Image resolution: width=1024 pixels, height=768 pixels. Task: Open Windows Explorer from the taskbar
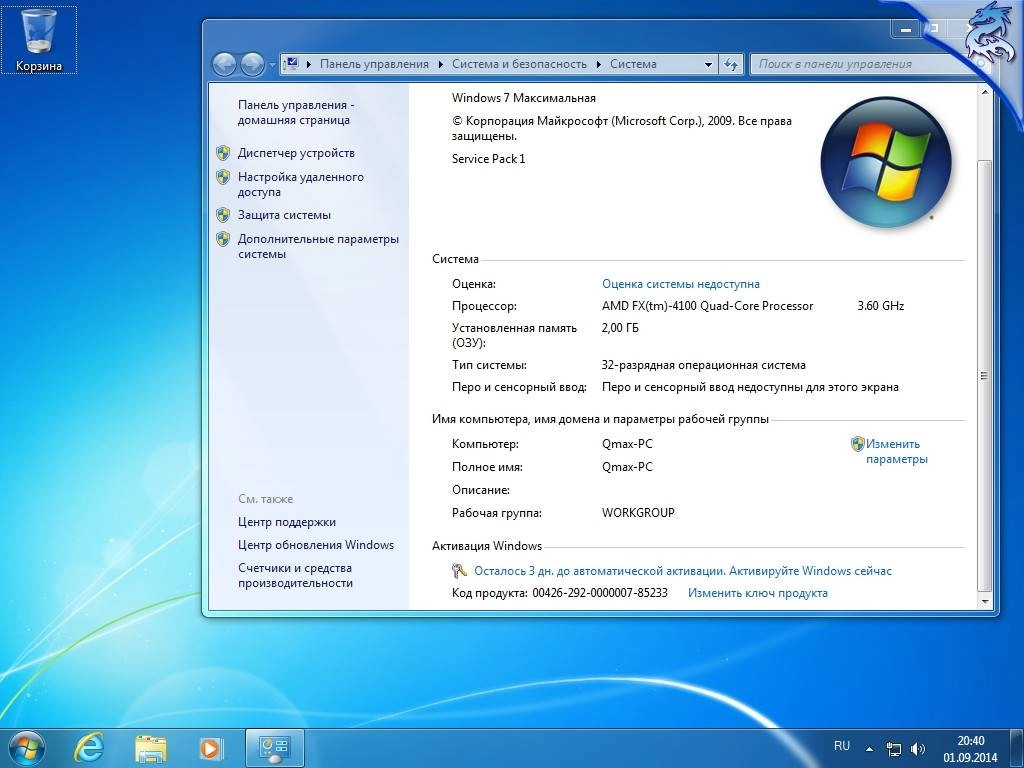tap(151, 748)
